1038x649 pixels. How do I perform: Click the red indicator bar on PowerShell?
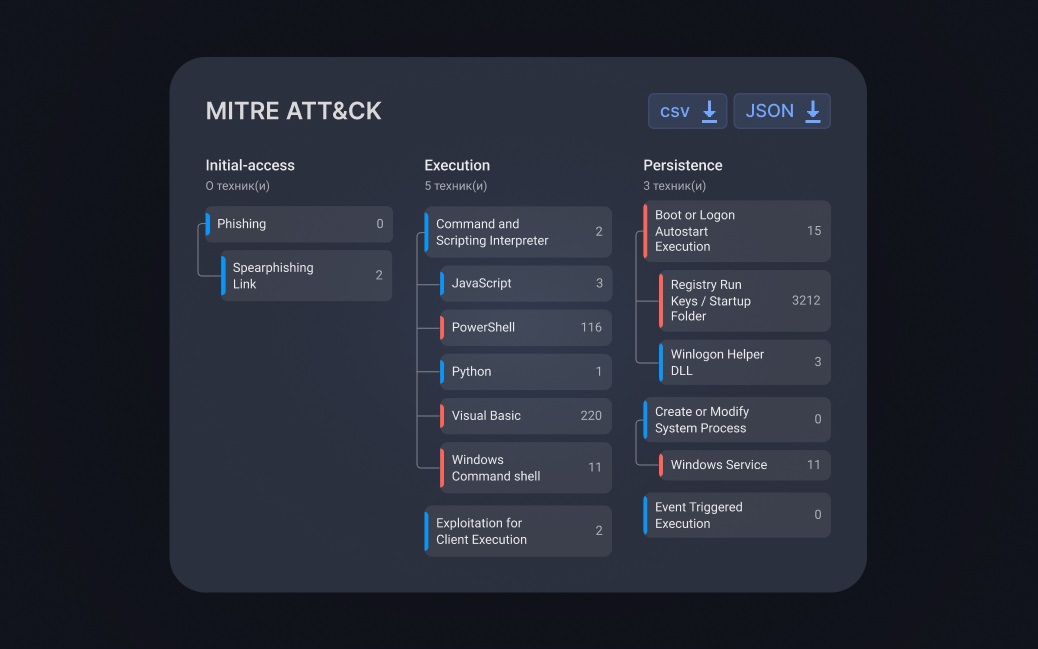pyautogui.click(x=443, y=327)
